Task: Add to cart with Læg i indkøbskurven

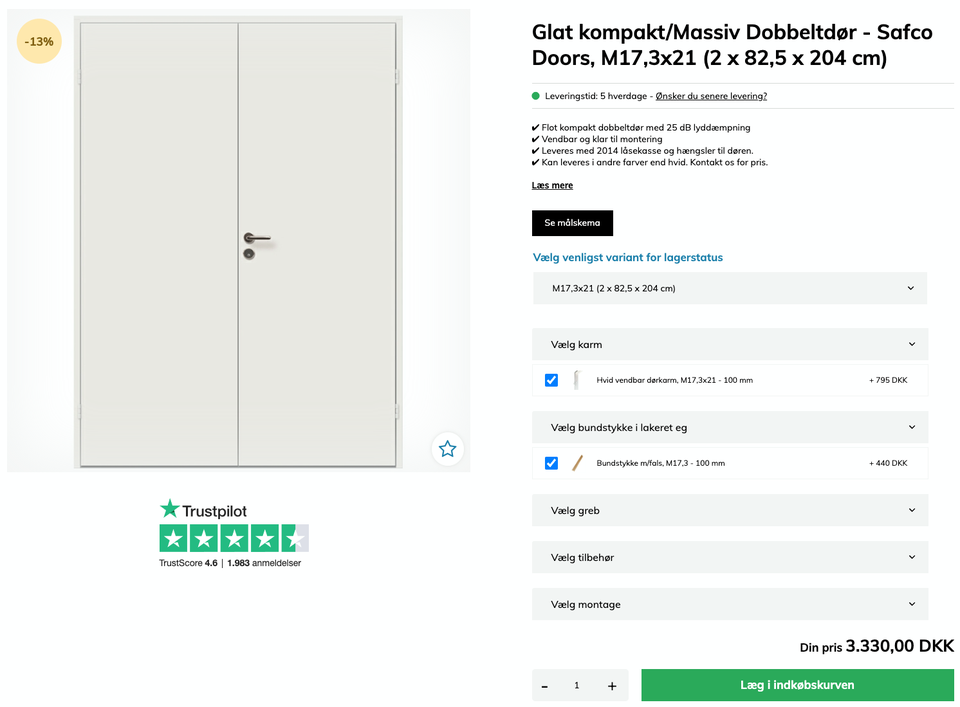Action: click(x=797, y=685)
